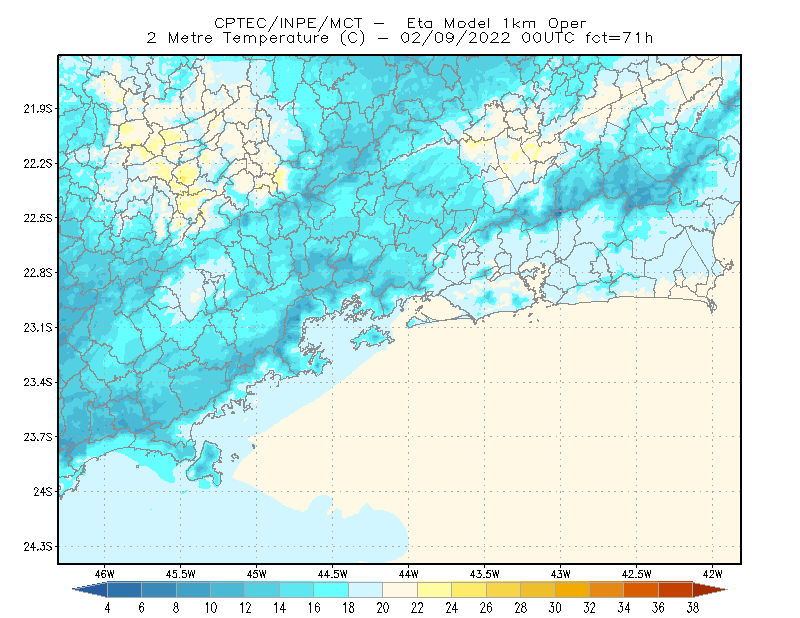Click the 22.2S latitude axis label
The width and height of the screenshot is (800, 618).
coord(38,163)
